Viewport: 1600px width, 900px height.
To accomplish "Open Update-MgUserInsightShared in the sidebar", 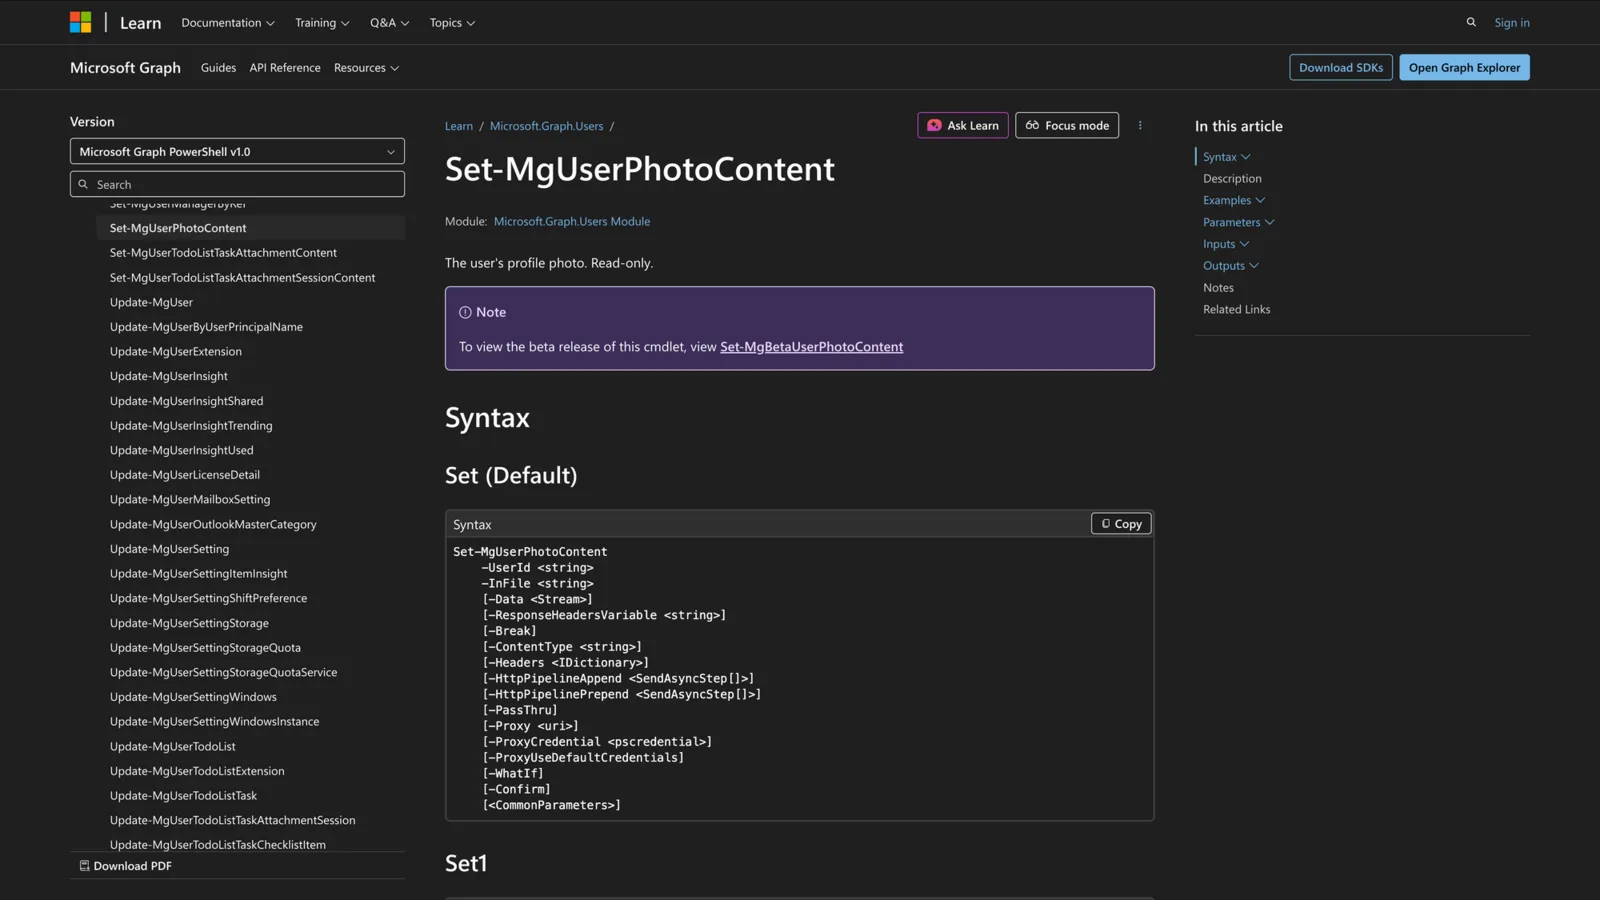I will 187,401.
